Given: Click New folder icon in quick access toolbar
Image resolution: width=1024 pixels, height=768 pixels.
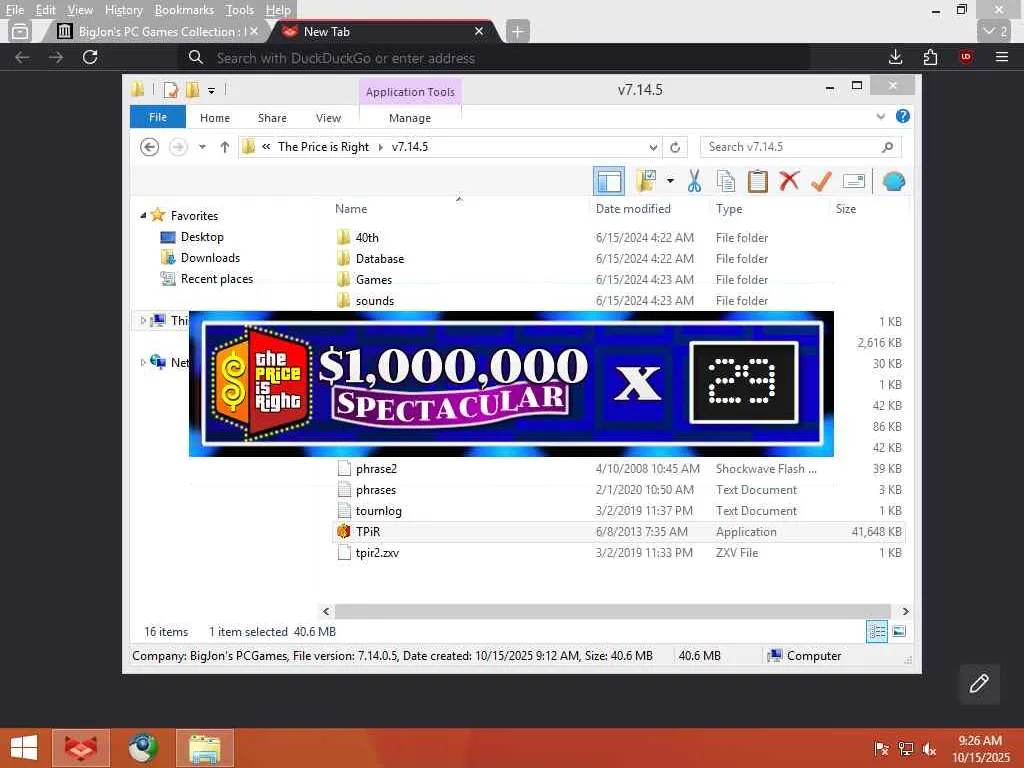Looking at the screenshot, I should [192, 90].
